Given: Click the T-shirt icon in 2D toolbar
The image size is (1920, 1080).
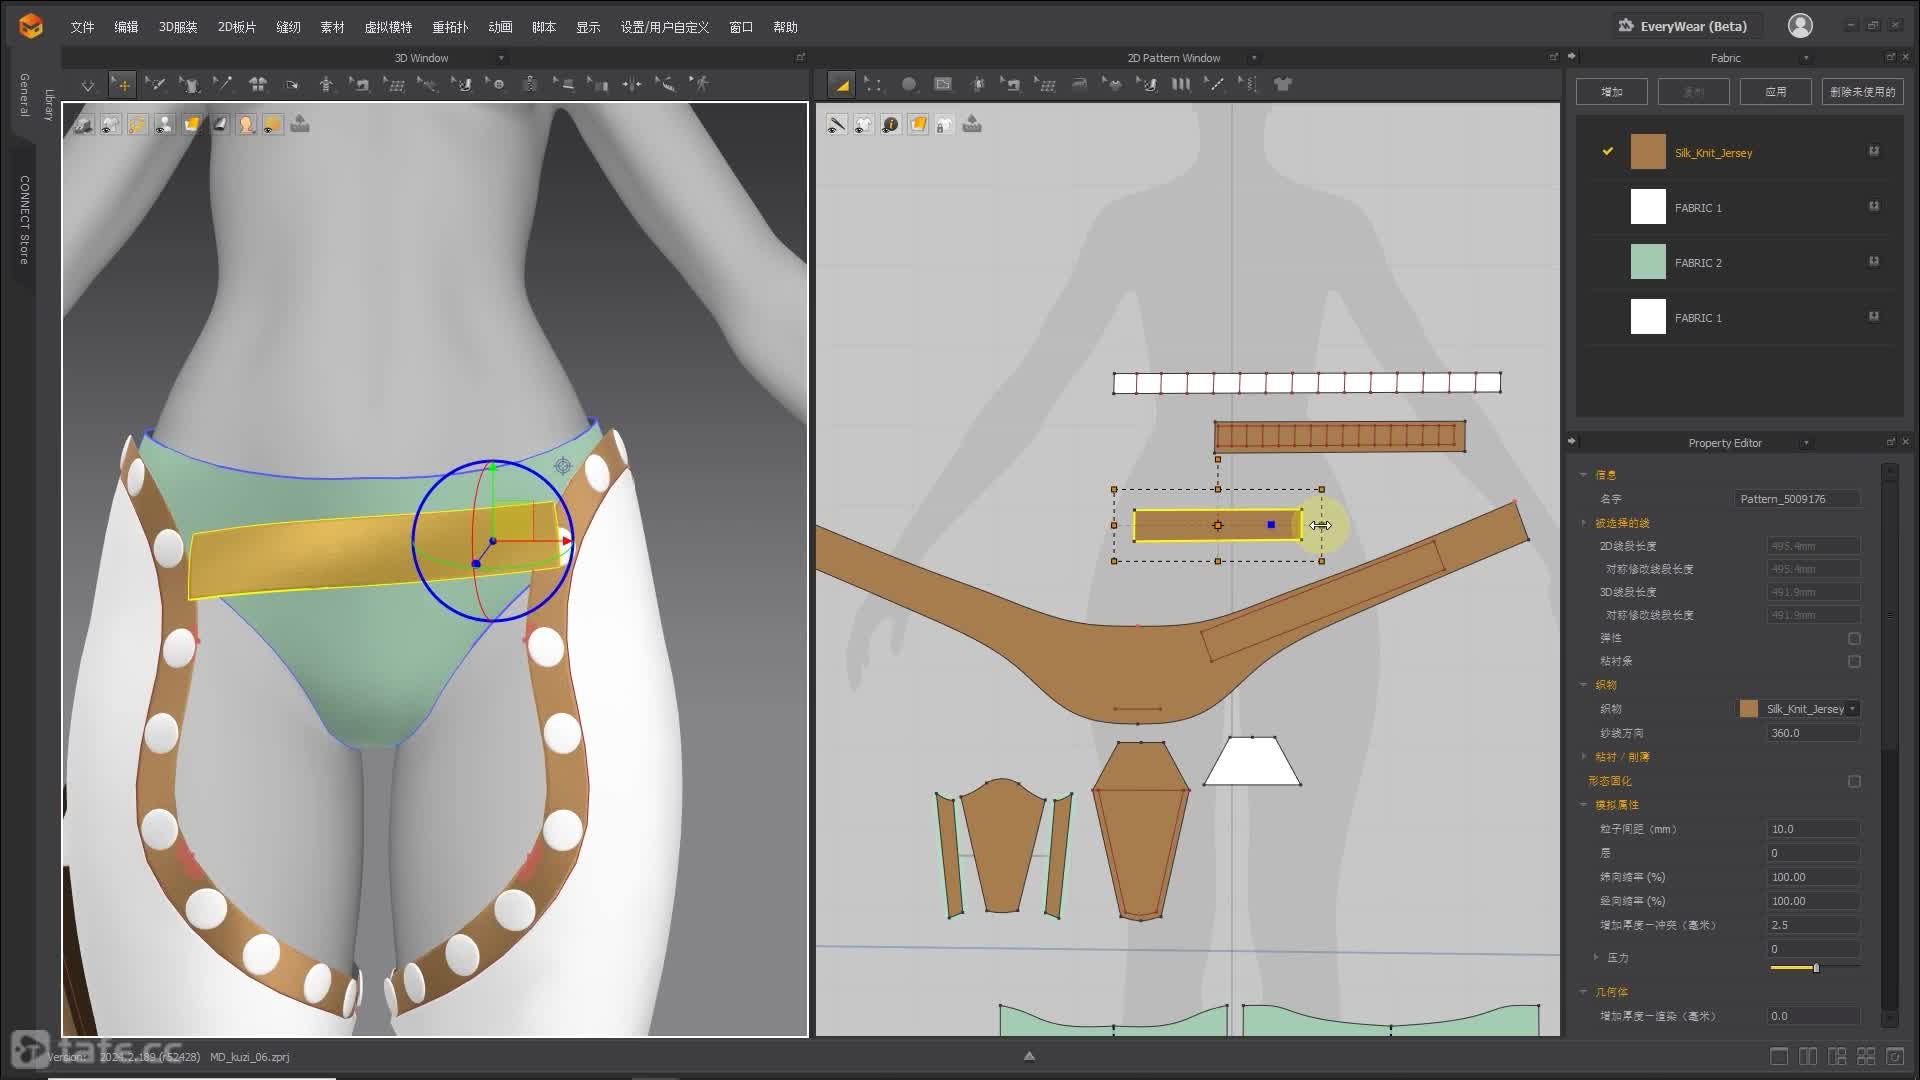Looking at the screenshot, I should (x=1283, y=85).
